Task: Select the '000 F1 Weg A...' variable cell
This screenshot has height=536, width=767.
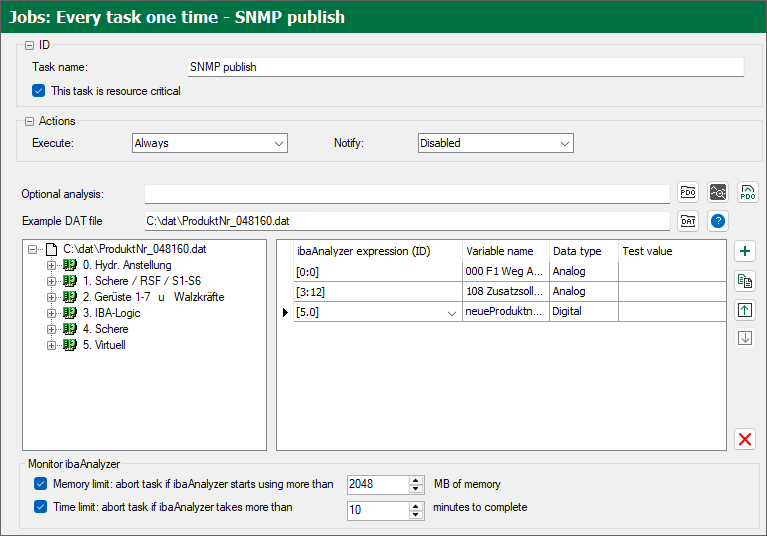Action: point(506,271)
